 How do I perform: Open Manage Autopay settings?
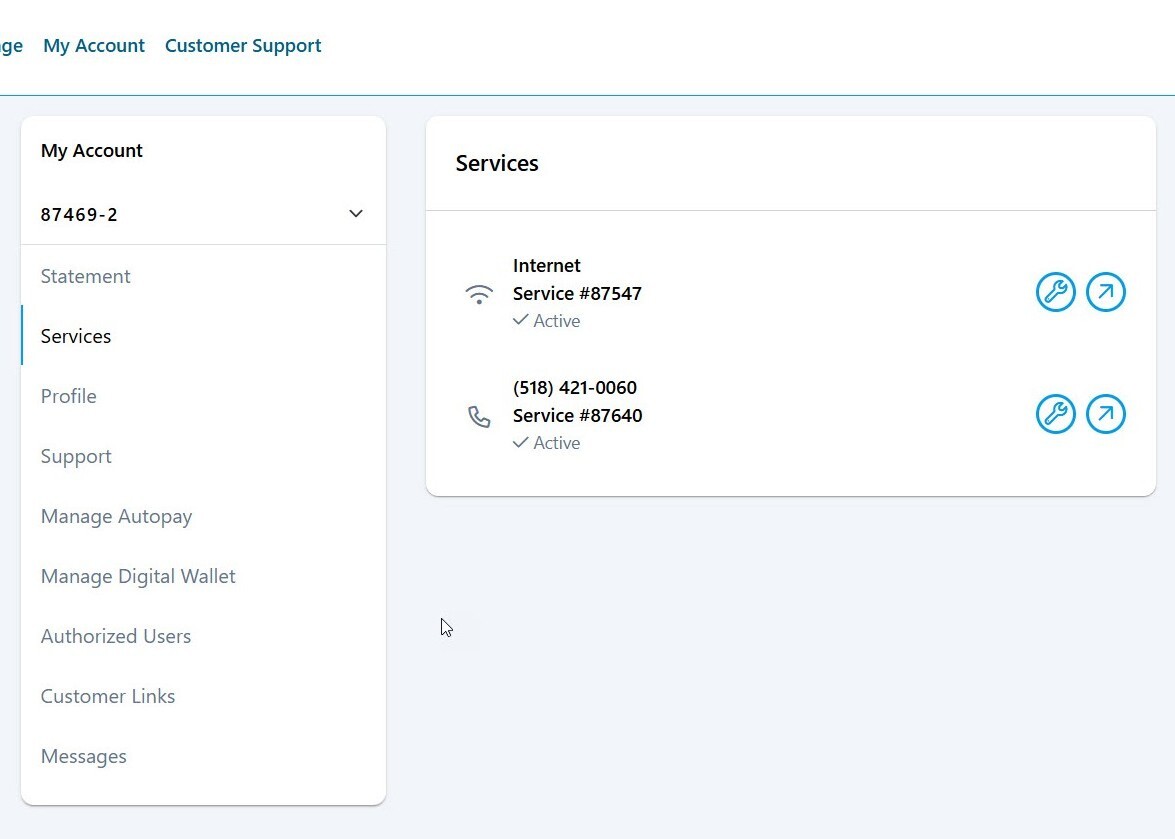click(x=116, y=516)
